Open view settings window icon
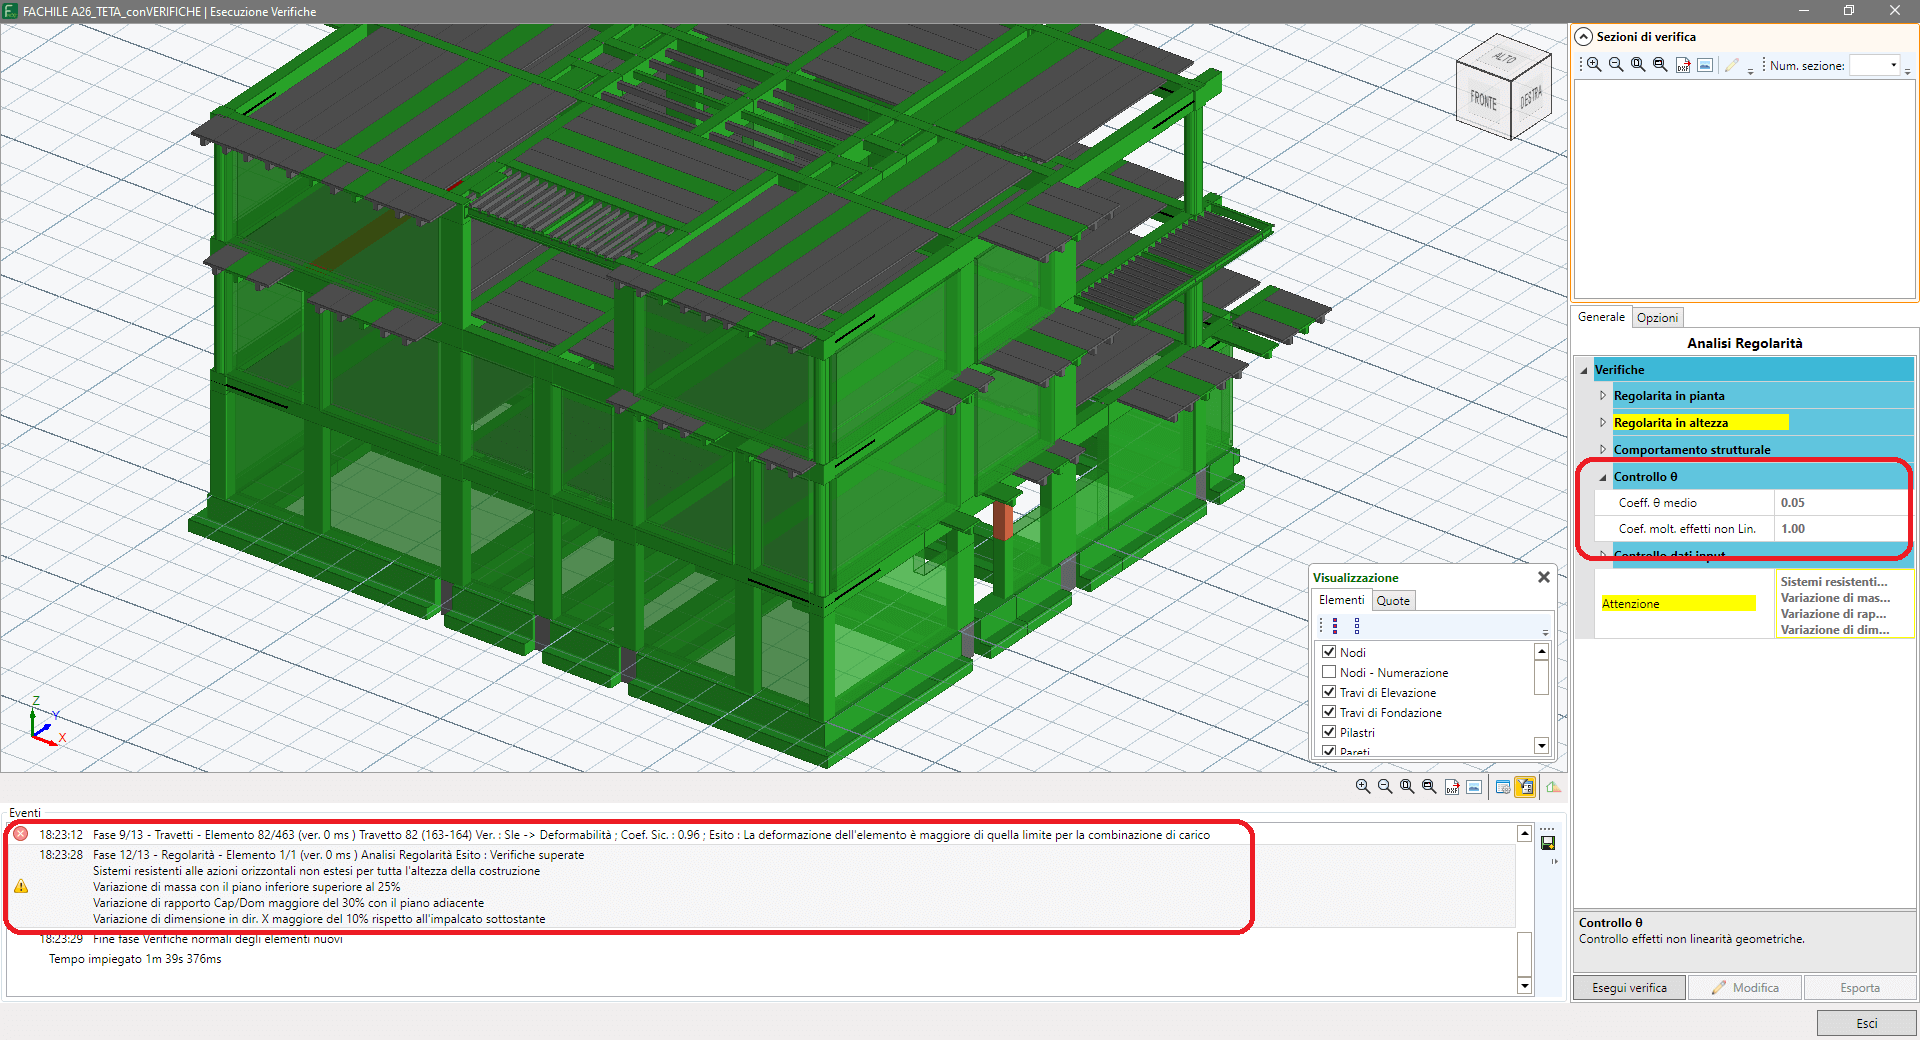 1503,787
